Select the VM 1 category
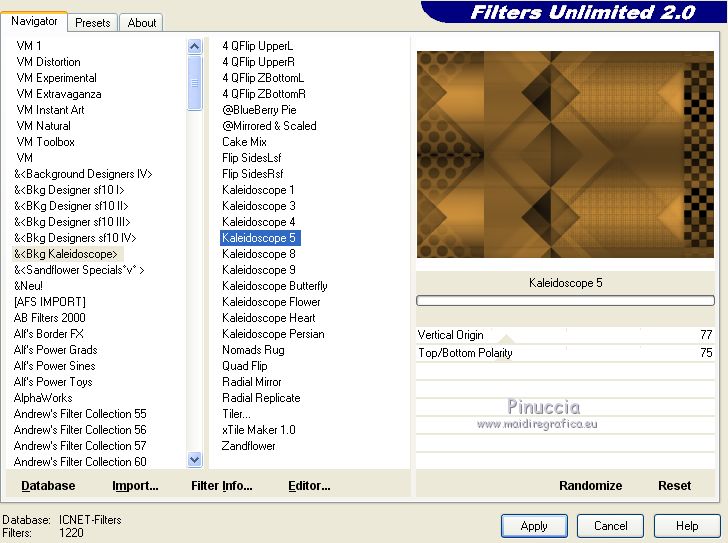This screenshot has width=728, height=543. click(29, 45)
